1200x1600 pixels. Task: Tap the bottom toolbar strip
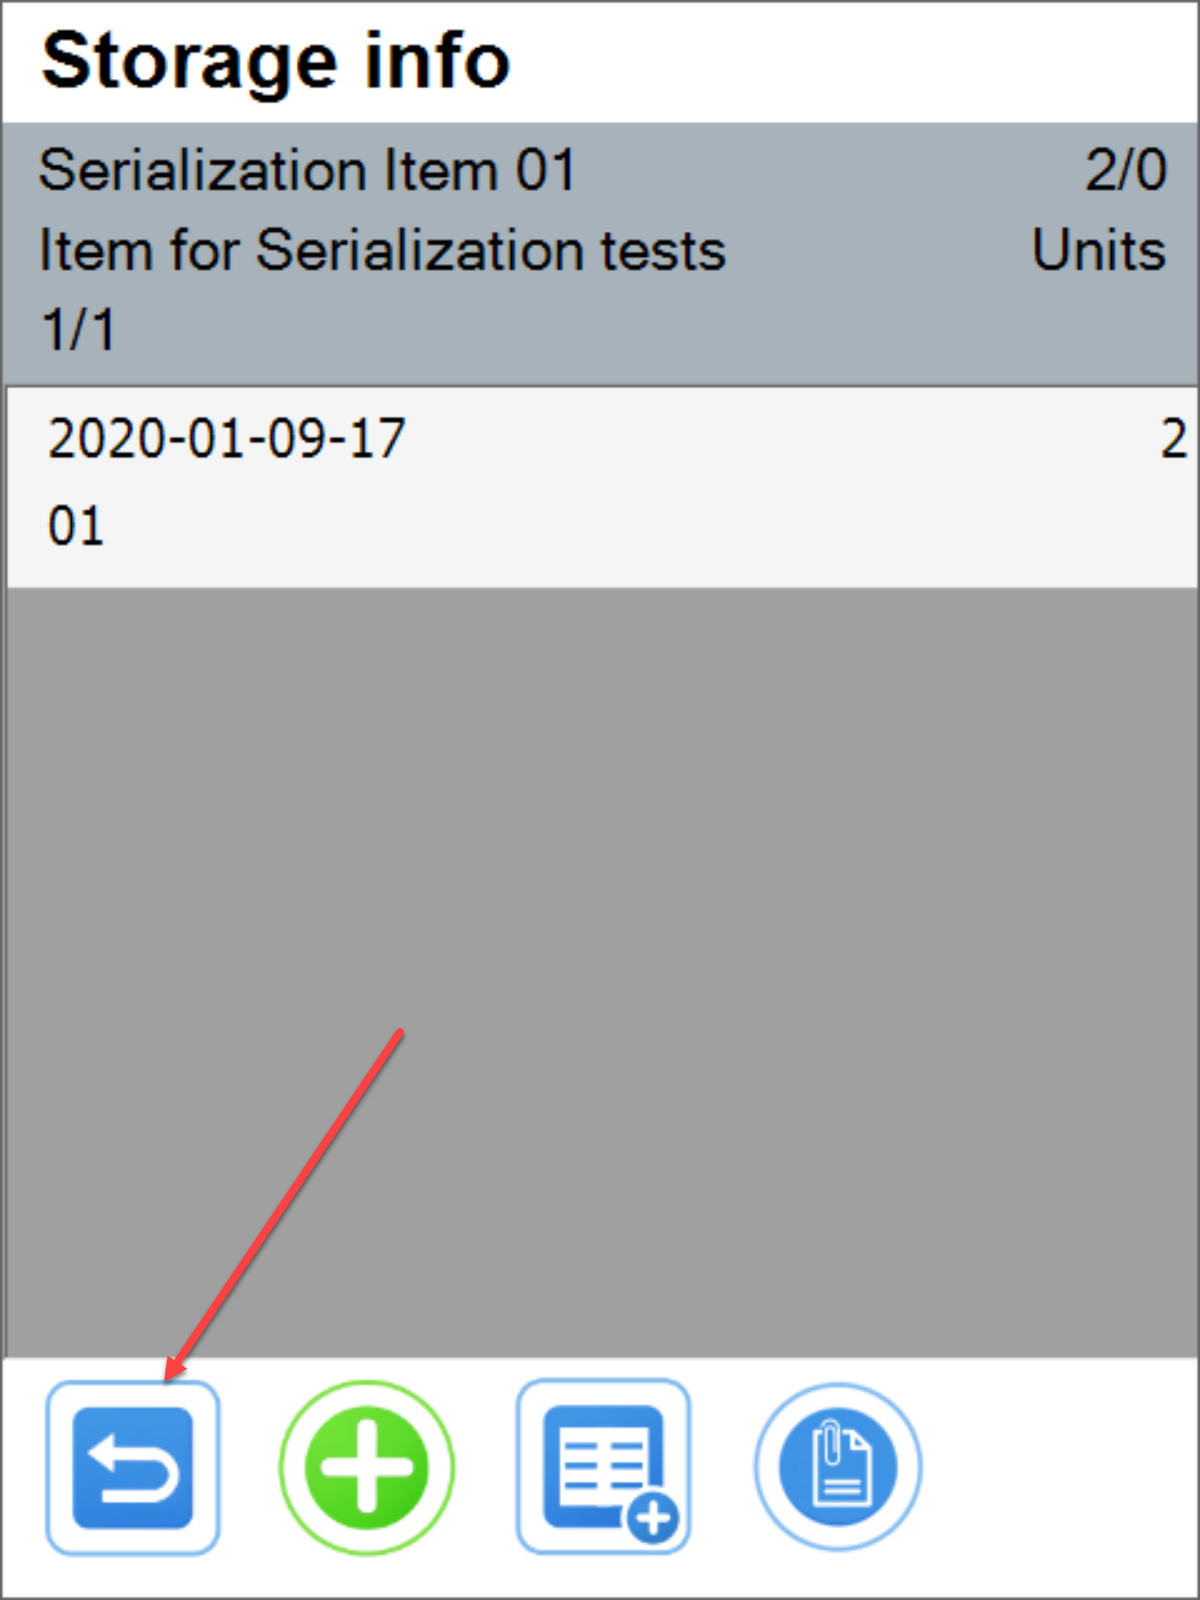[x=600, y=1470]
